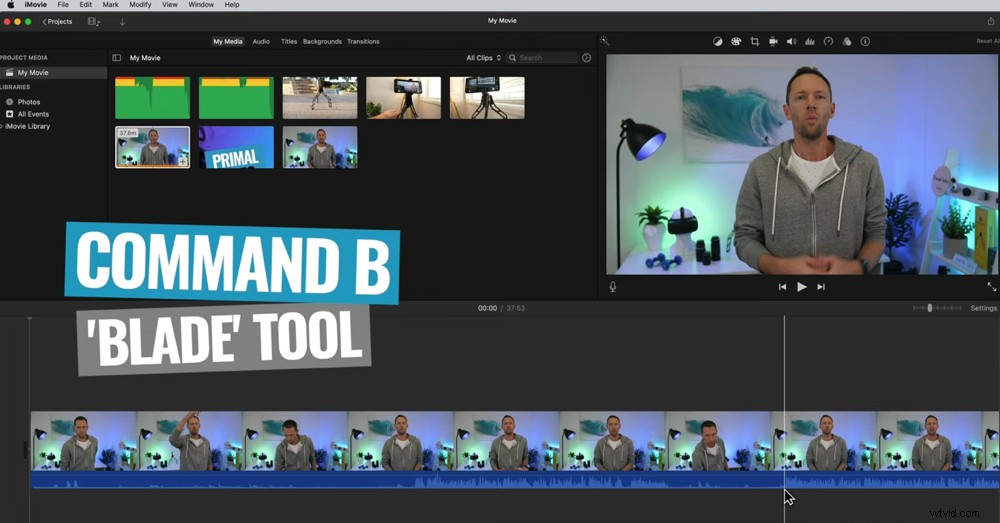Enter fullscreen playback mode

(x=992, y=287)
